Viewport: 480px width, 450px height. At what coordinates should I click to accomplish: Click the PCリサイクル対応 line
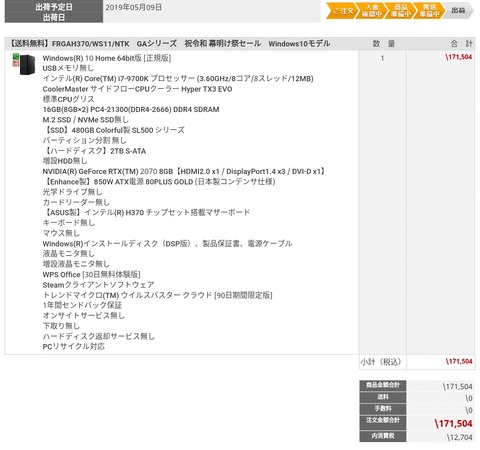click(x=74, y=347)
